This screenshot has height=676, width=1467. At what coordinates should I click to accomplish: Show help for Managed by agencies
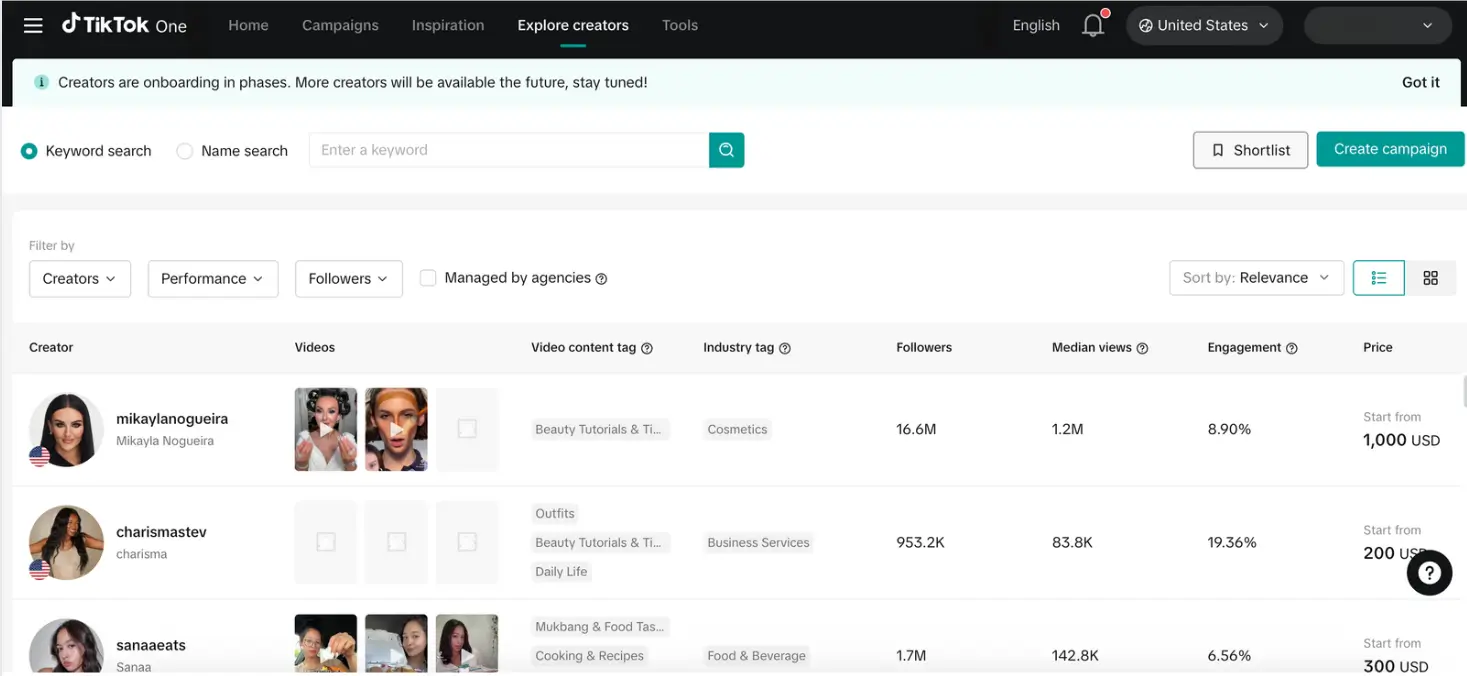(601, 279)
